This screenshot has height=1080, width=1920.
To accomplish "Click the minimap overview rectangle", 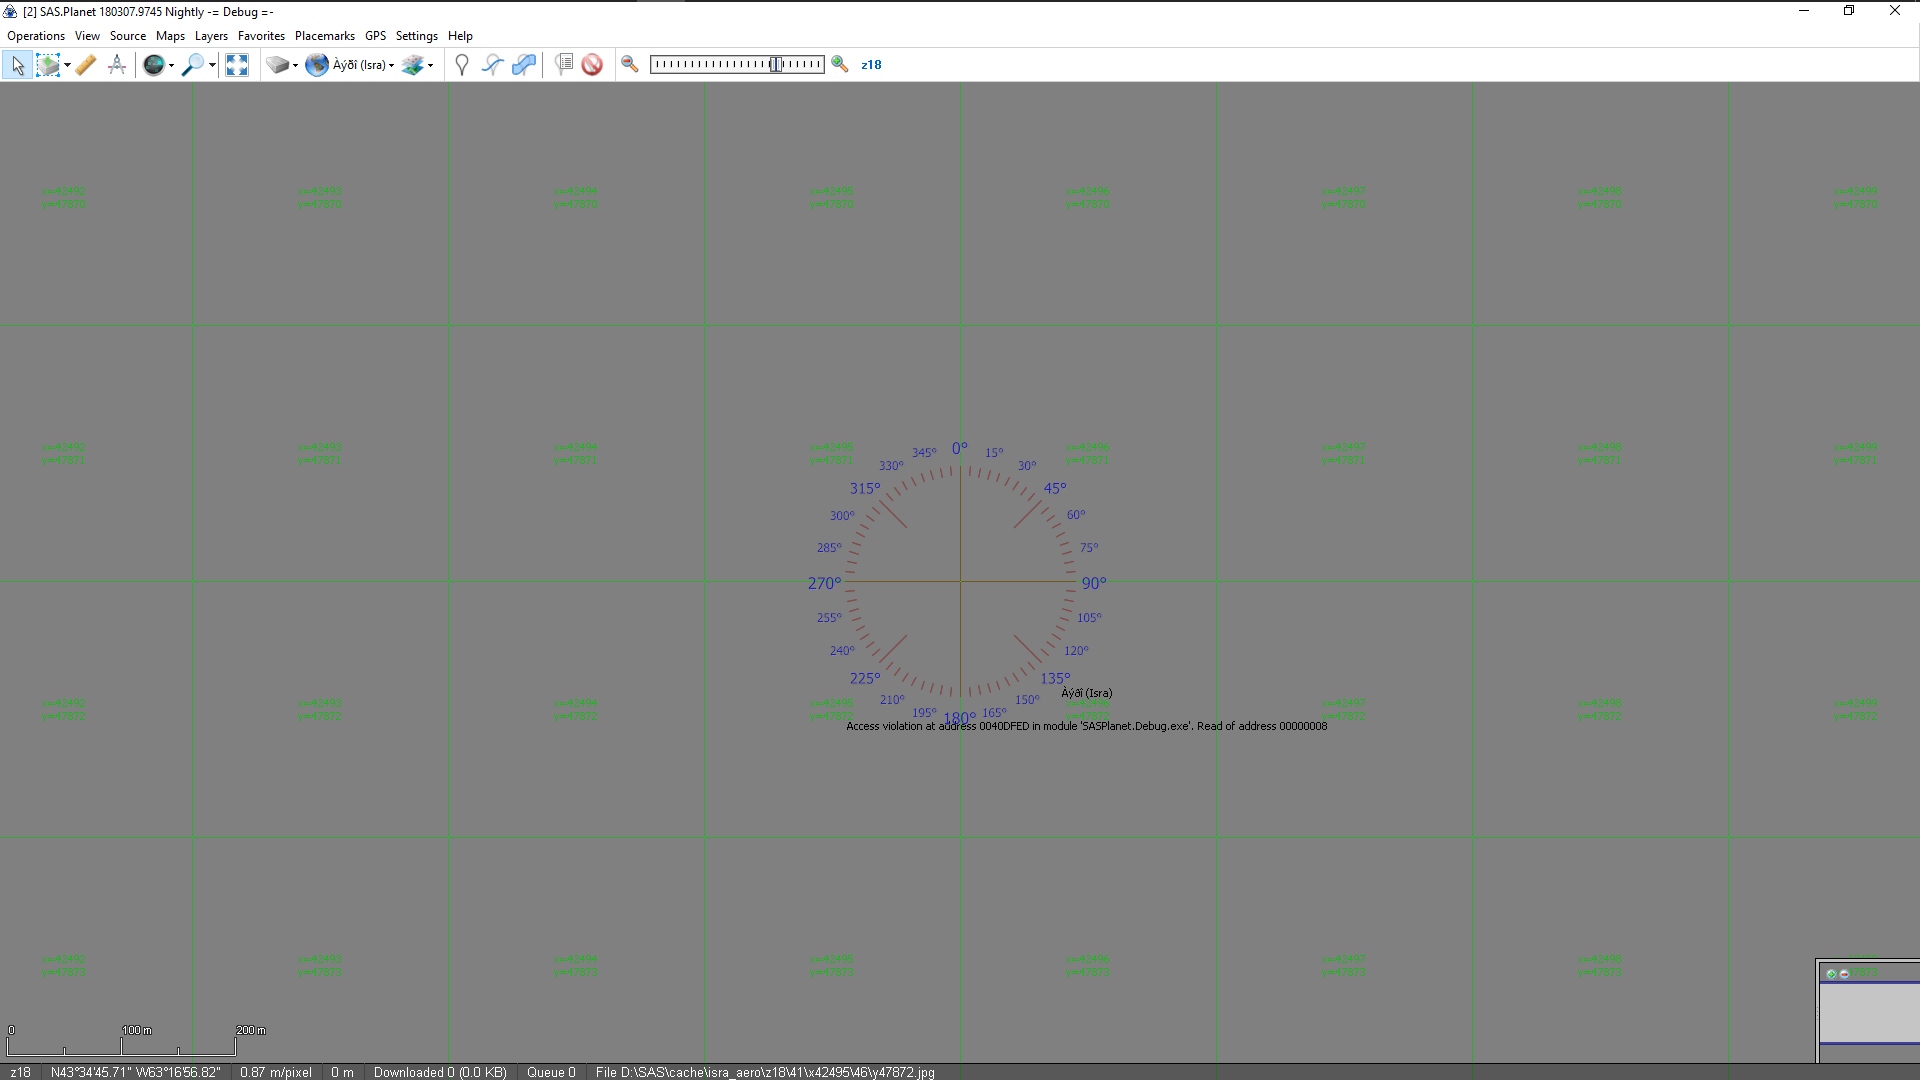I will pyautogui.click(x=1868, y=1012).
